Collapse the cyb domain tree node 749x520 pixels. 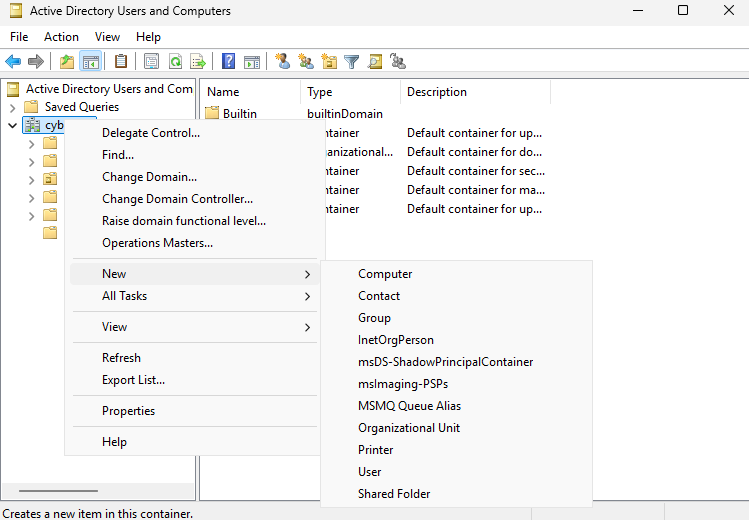click(12, 125)
